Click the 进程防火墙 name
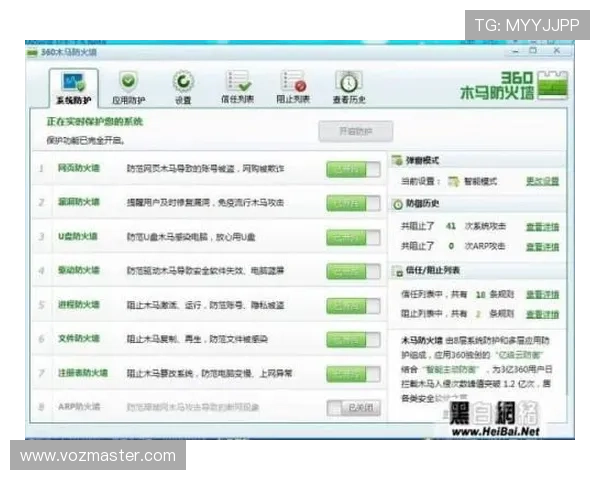 [x=79, y=305]
